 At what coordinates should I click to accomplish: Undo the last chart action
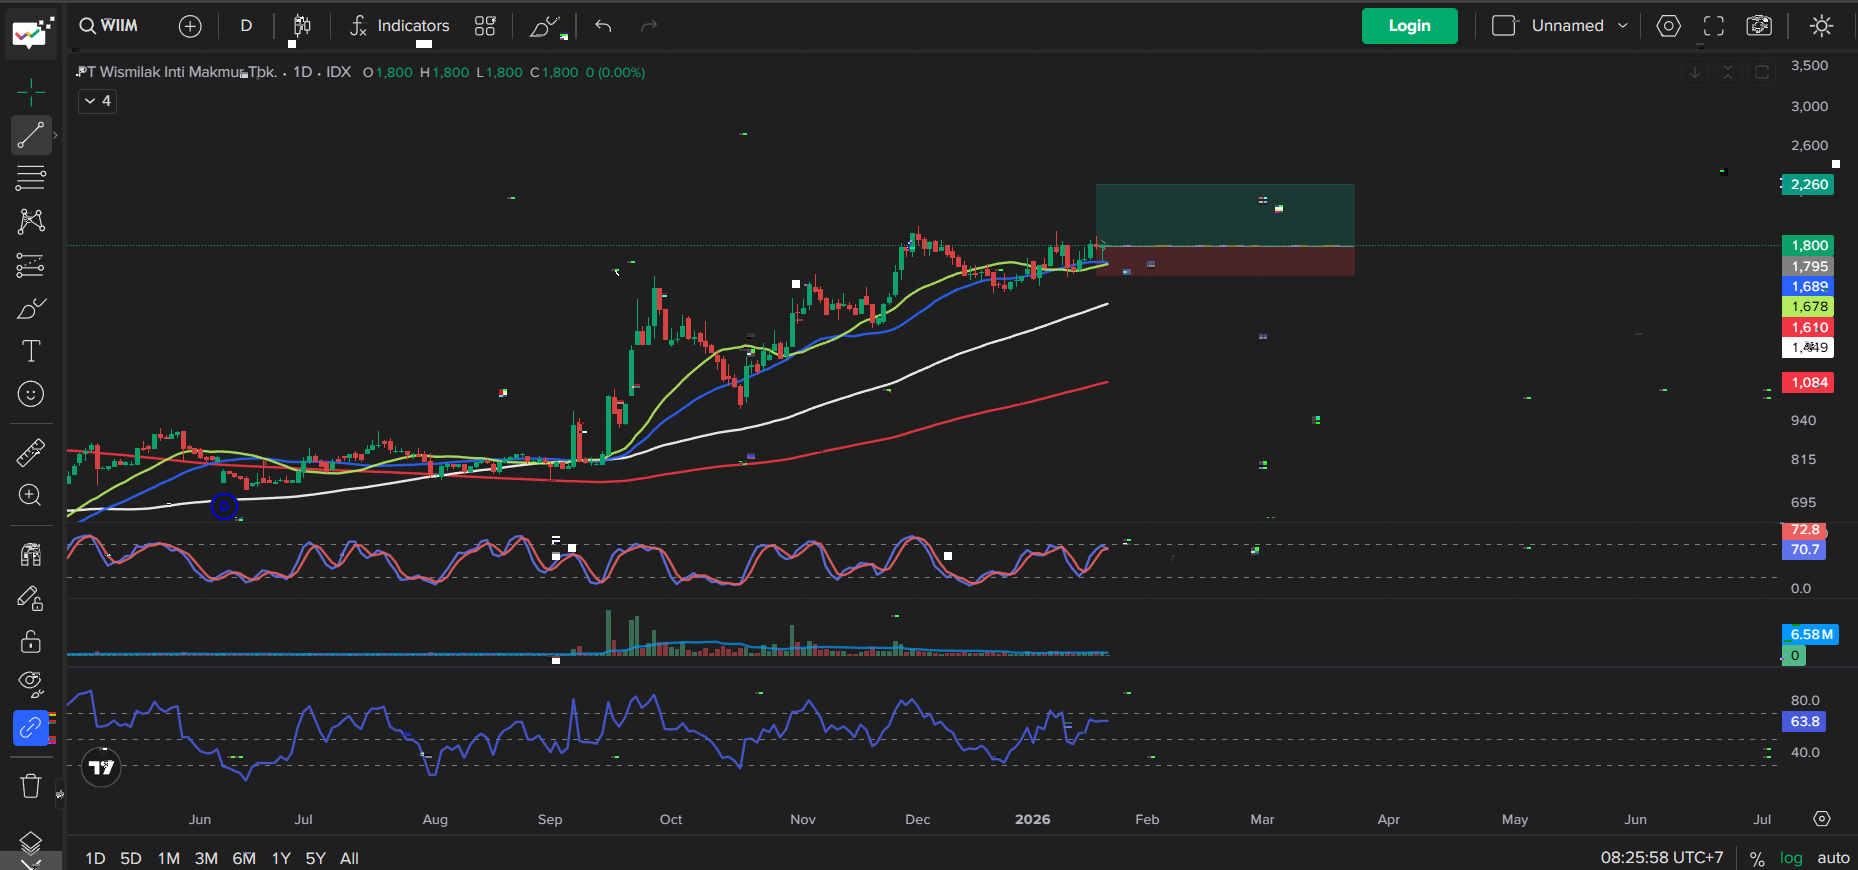tap(603, 26)
